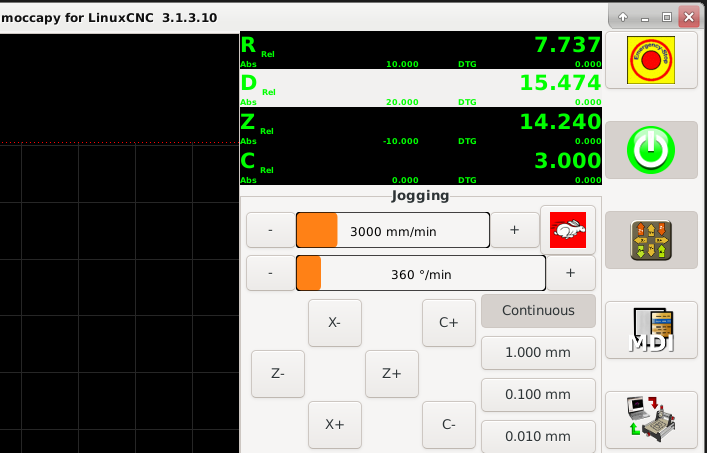The height and width of the screenshot is (453, 707).
Task: Open MDI mode
Action: (x=651, y=330)
